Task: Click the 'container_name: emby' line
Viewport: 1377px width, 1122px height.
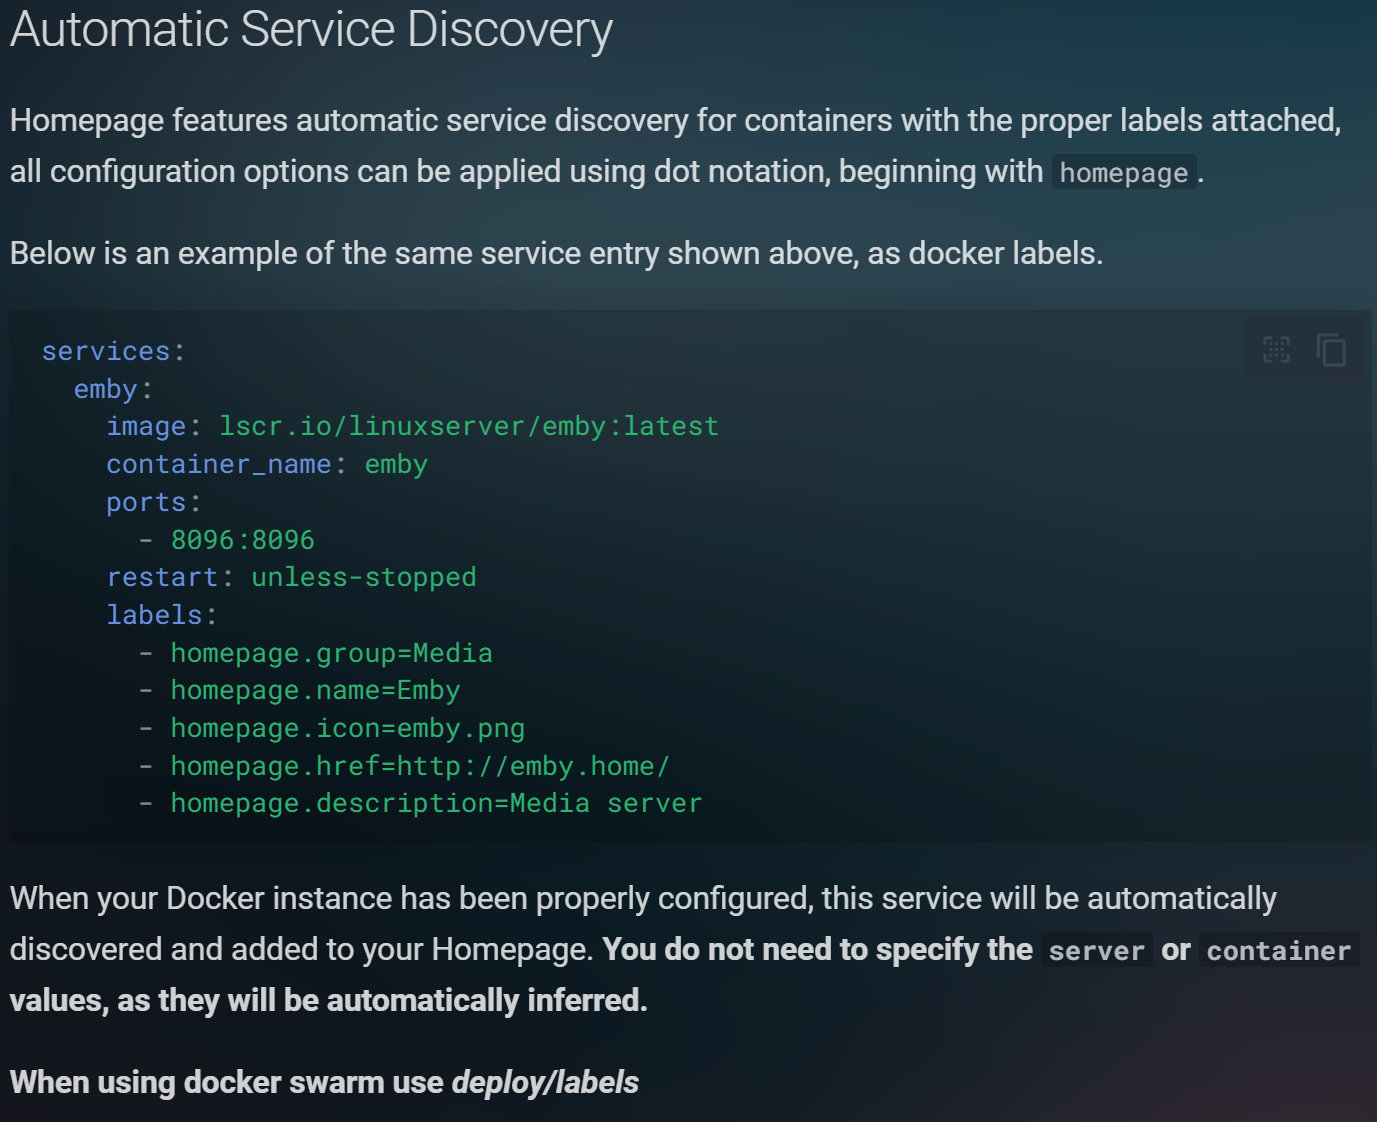Action: pyautogui.click(x=267, y=465)
